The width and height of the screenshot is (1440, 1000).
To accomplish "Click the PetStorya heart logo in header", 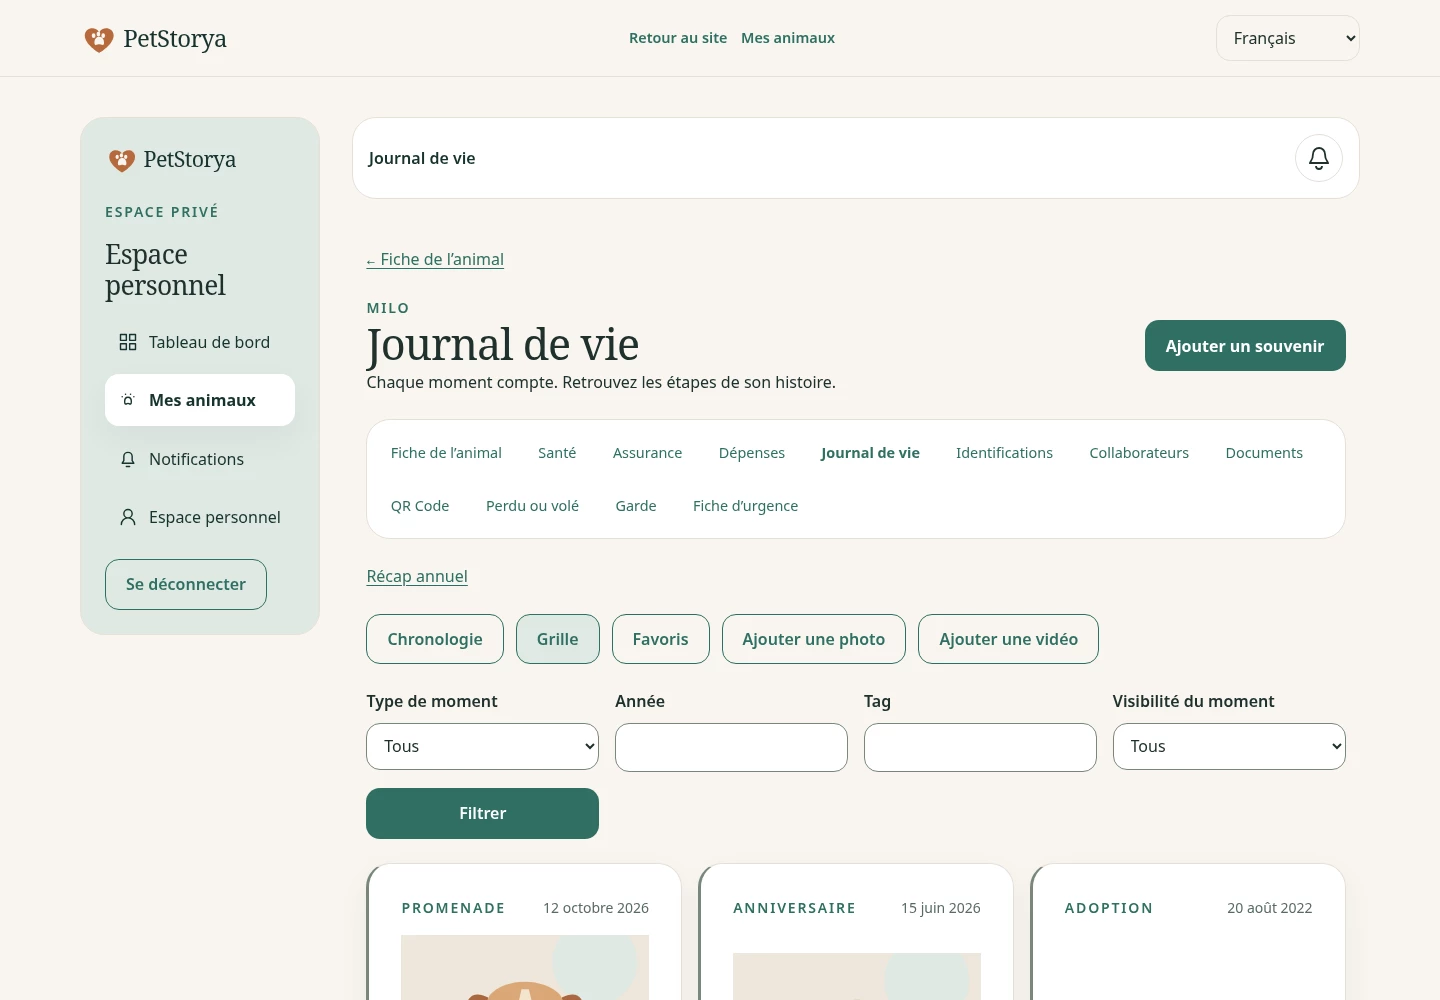I will (99, 39).
